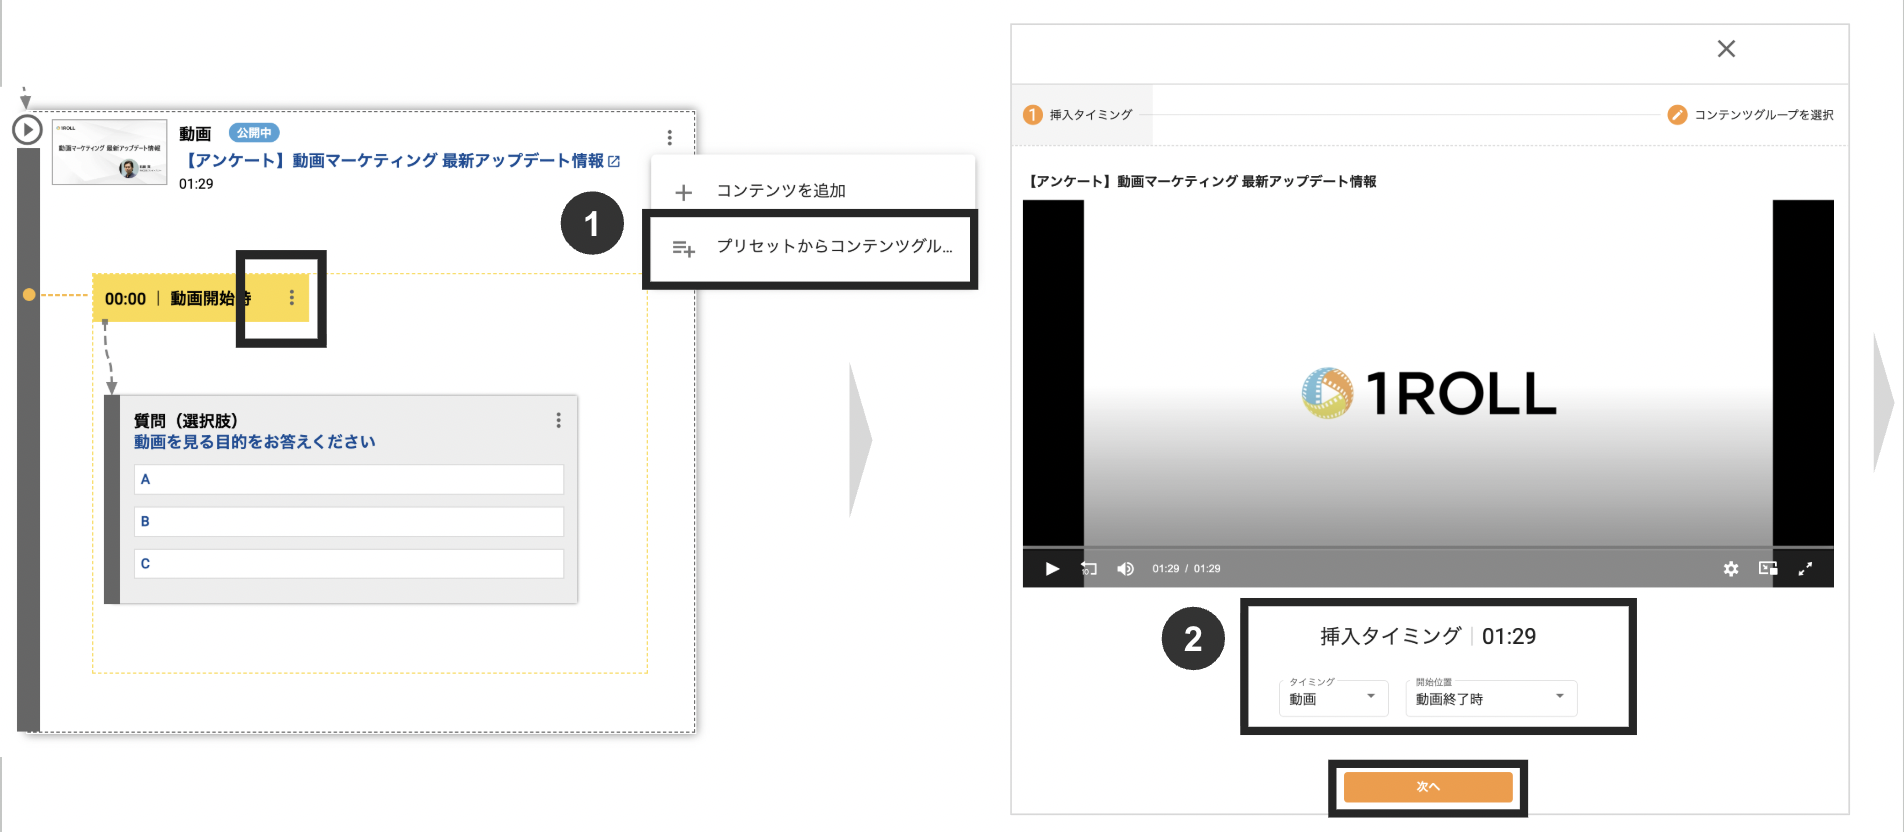Open the タイミング dropdown set to 動画
This screenshot has height=832, width=1904.
(x=1333, y=698)
